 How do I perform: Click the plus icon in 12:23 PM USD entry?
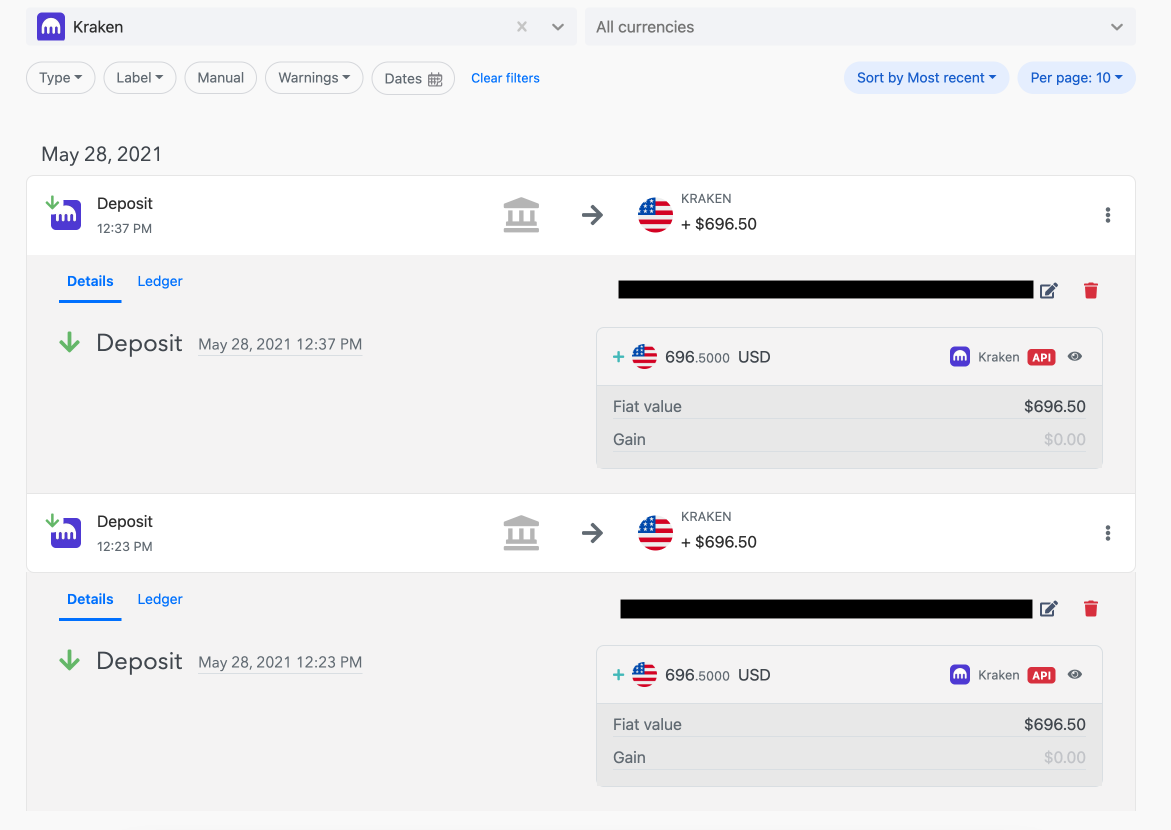[x=618, y=675]
